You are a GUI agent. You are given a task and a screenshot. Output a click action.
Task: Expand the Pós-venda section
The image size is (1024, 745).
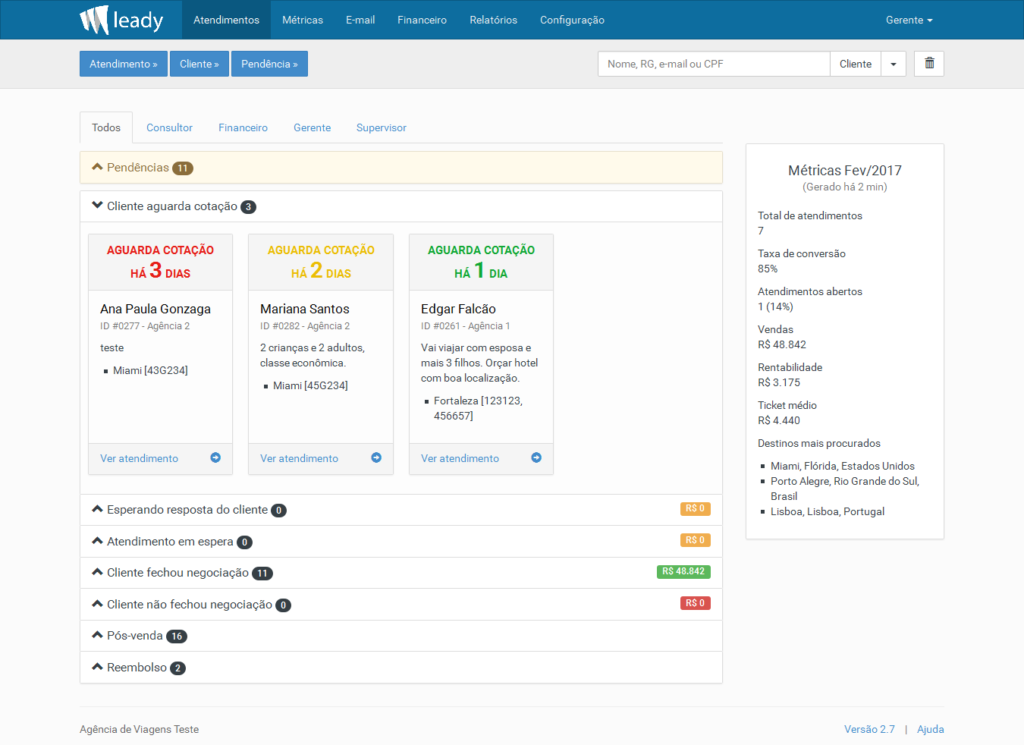[x=97, y=636]
